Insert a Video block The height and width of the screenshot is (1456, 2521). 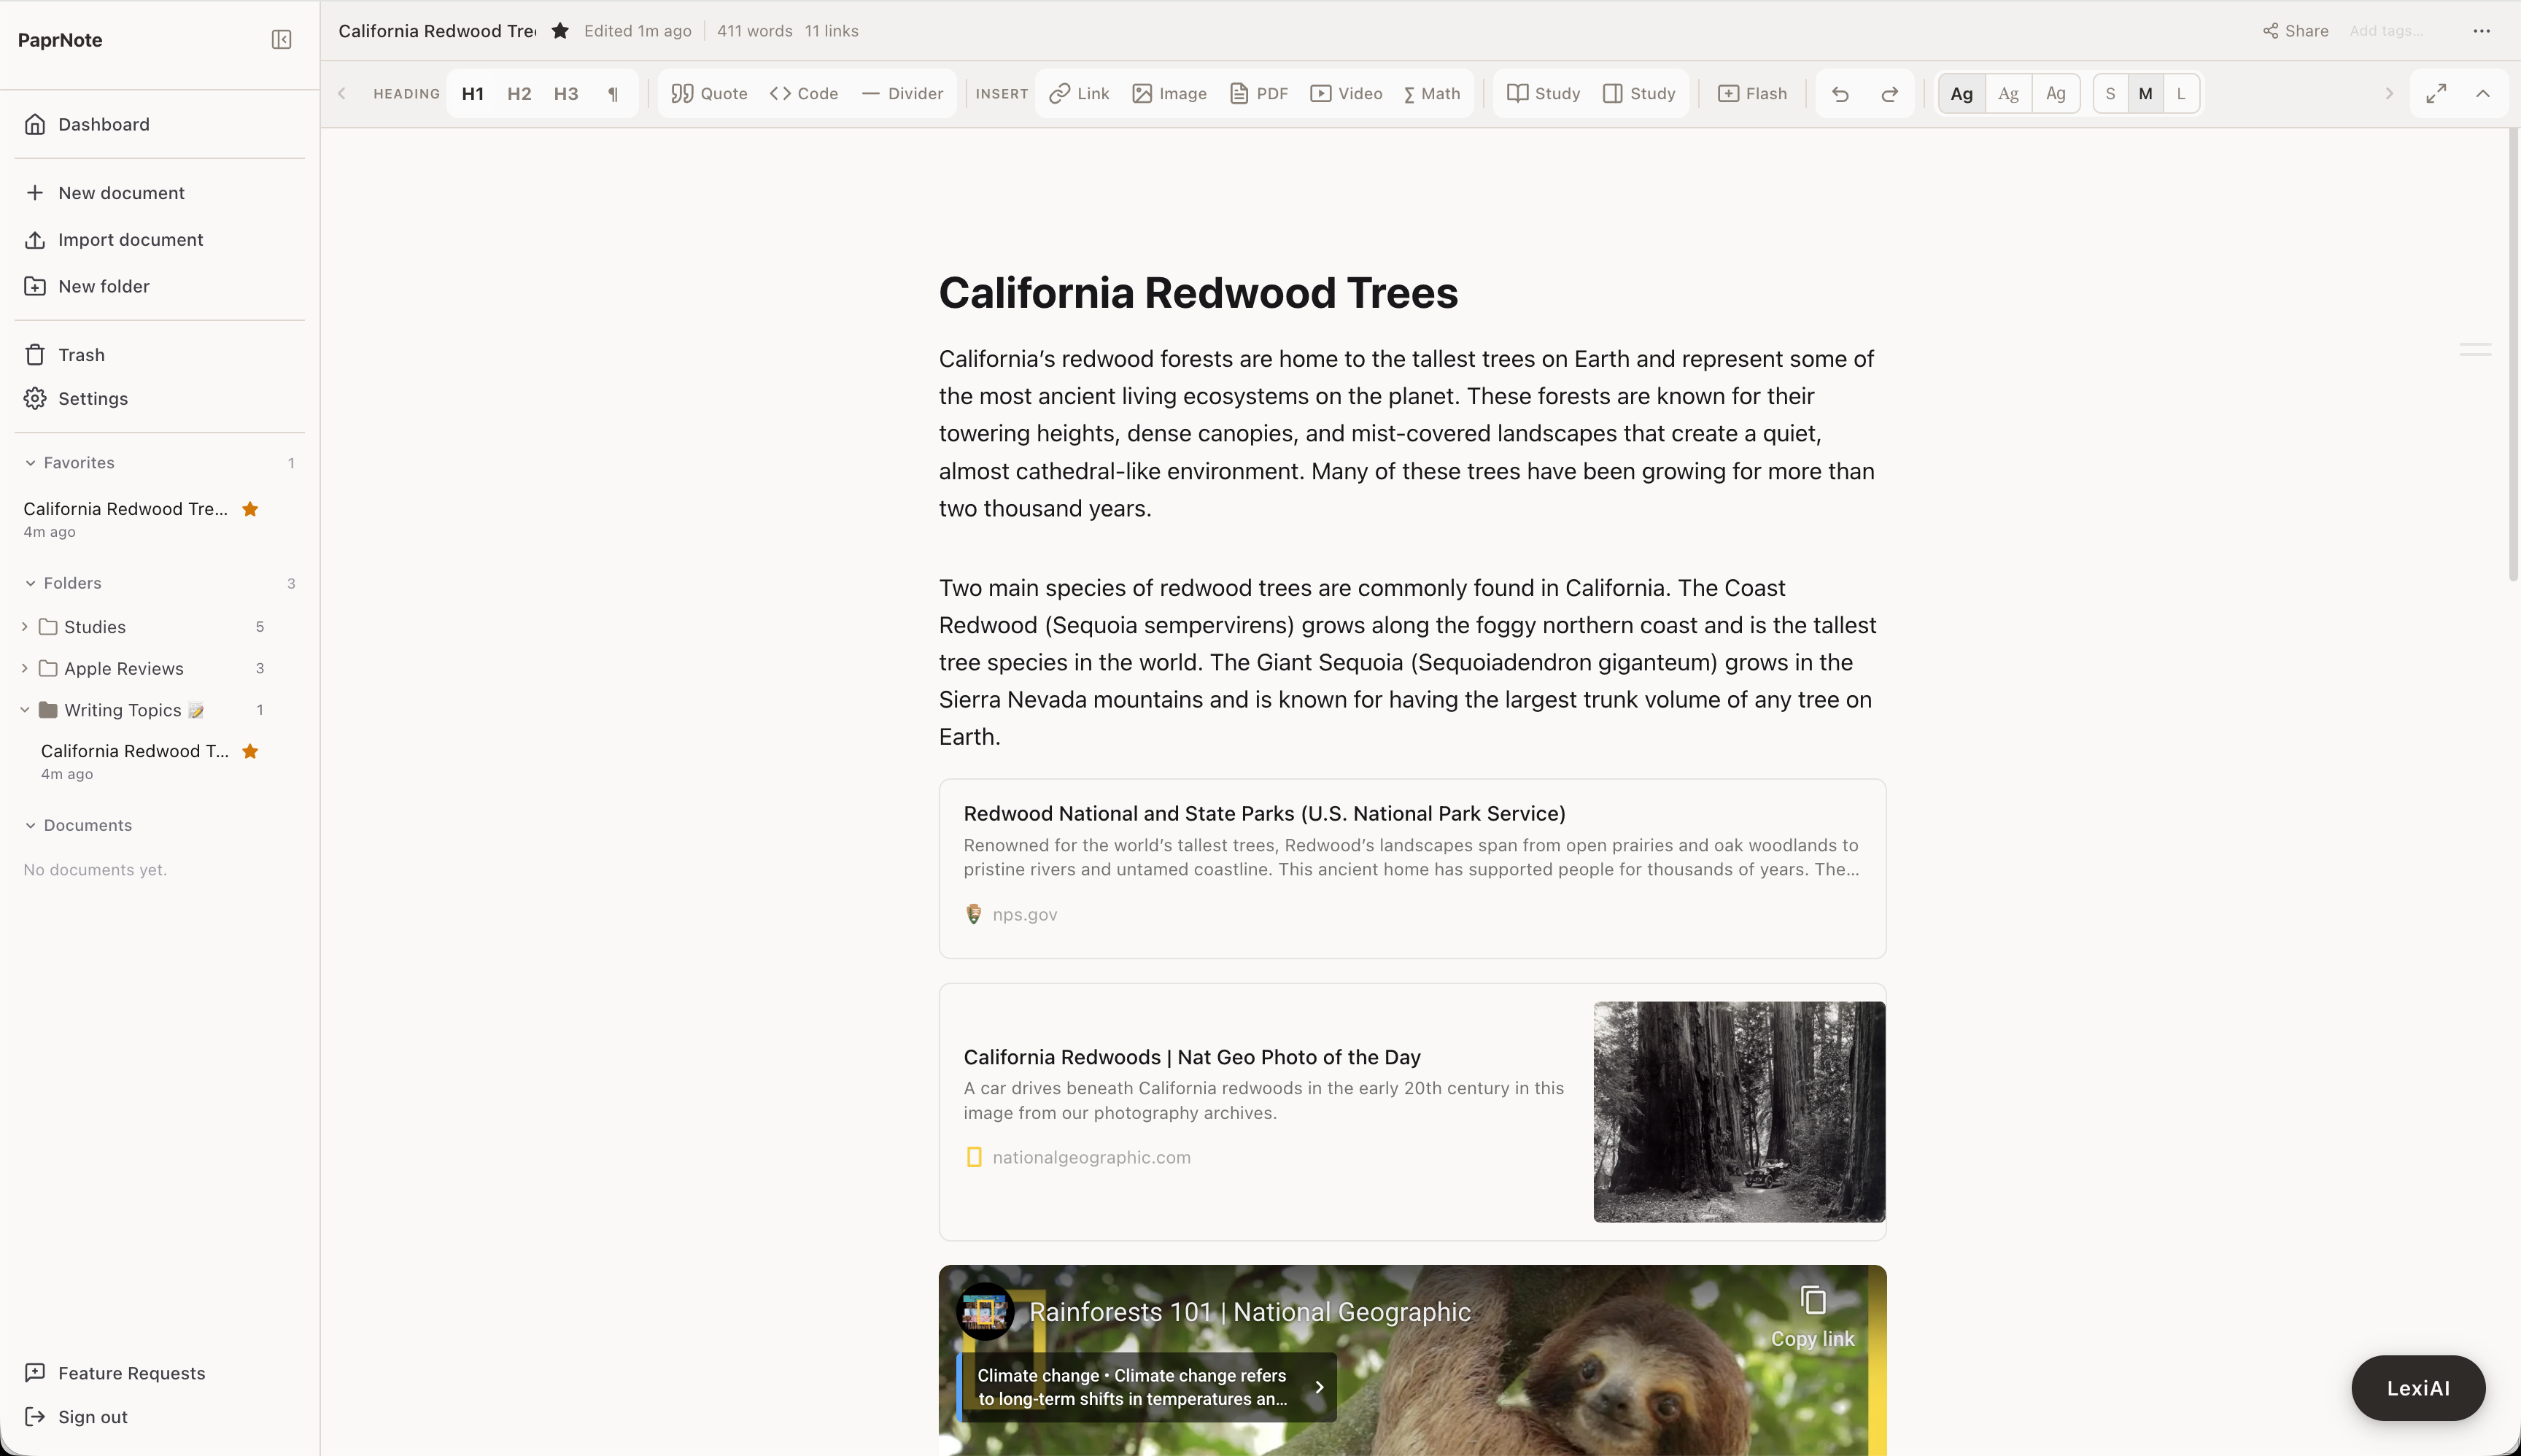(x=1345, y=93)
